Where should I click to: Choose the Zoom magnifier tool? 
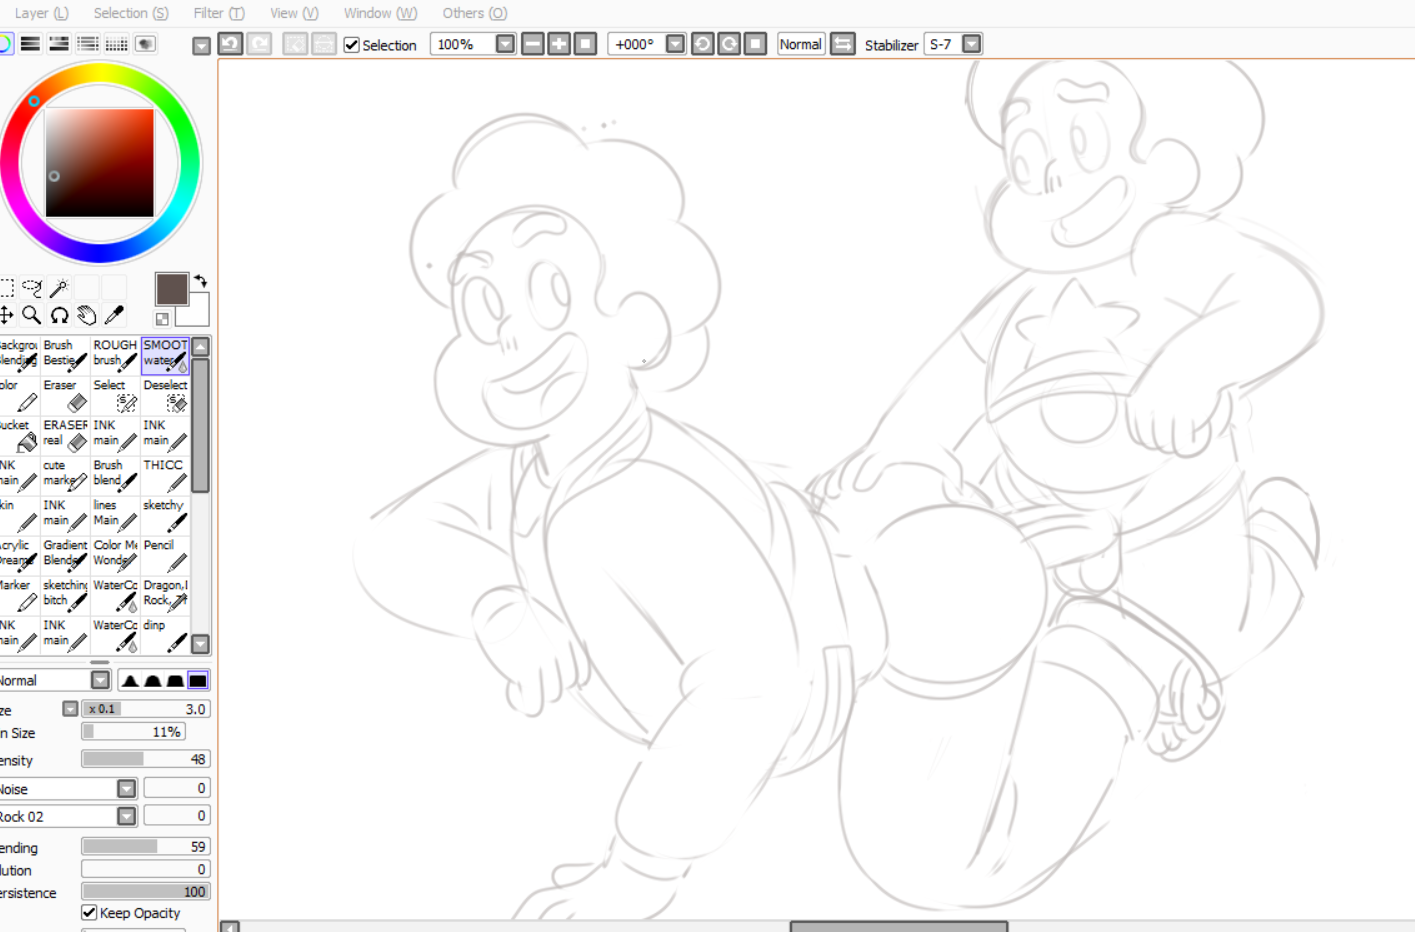32,316
